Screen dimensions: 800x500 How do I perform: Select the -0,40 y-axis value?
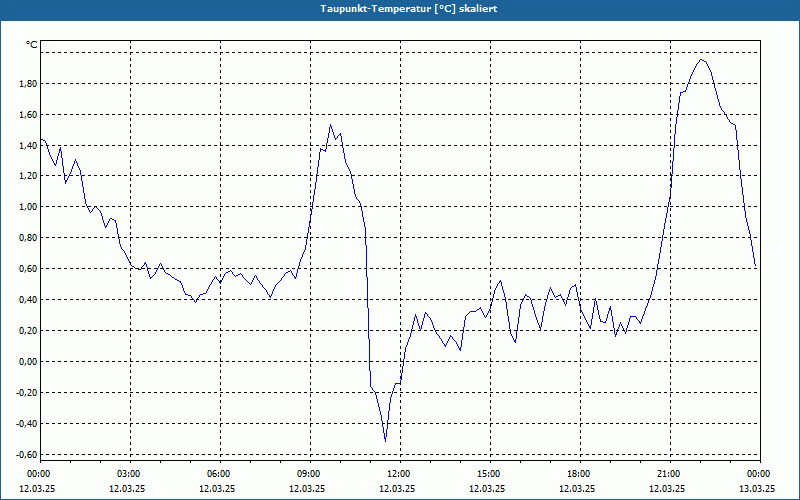coord(27,423)
